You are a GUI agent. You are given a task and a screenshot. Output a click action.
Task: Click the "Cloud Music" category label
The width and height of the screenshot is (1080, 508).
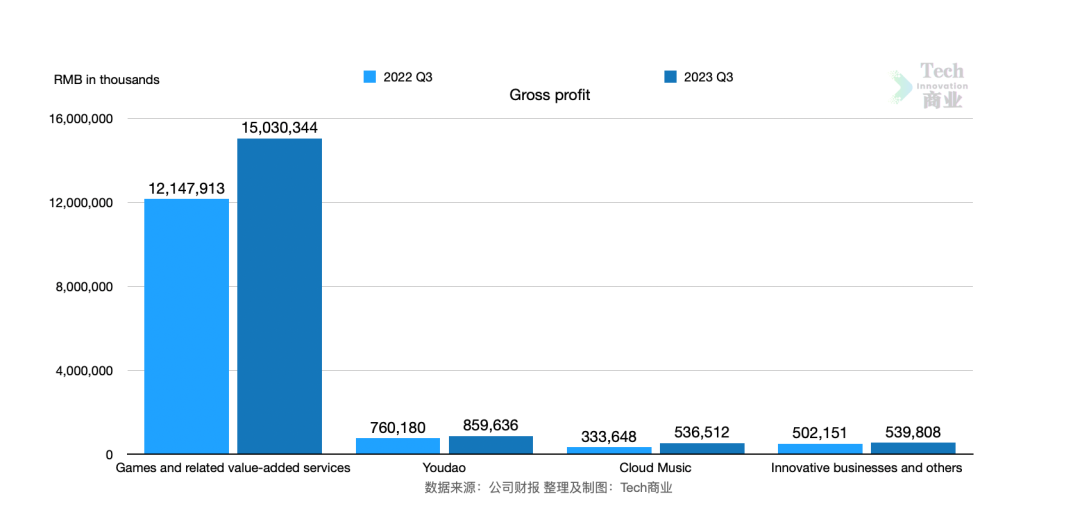point(655,468)
